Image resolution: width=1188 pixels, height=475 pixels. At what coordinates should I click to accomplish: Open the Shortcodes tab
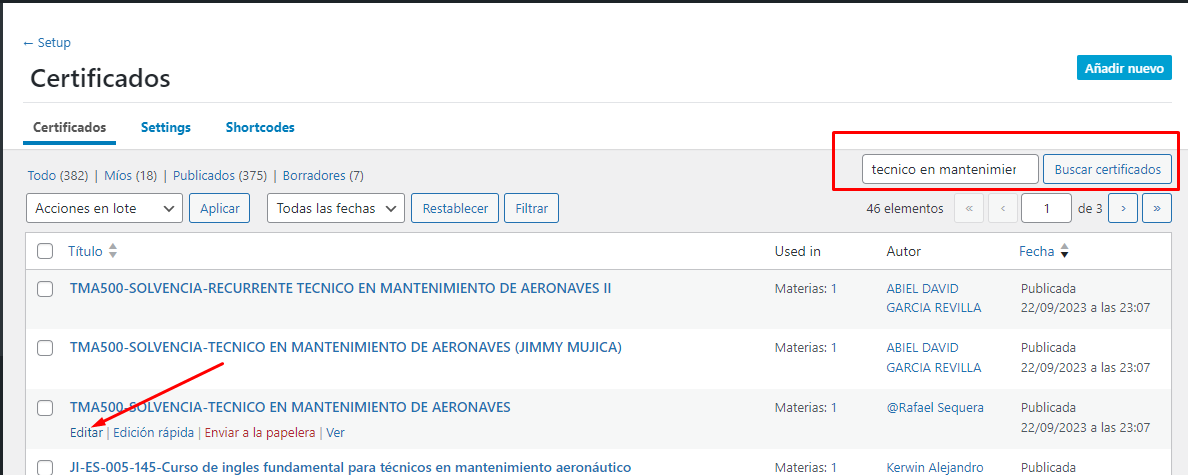click(260, 127)
